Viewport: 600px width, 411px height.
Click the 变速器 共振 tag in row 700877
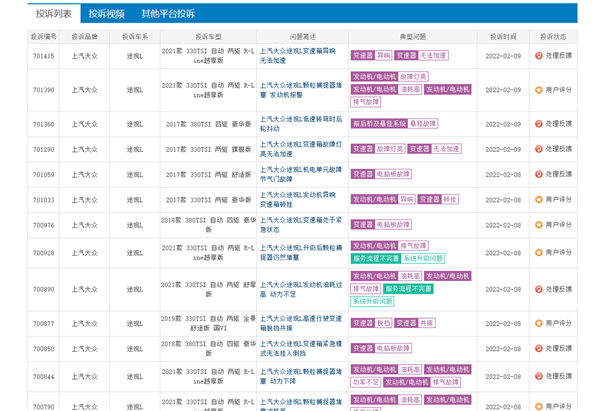pyautogui.click(x=415, y=323)
